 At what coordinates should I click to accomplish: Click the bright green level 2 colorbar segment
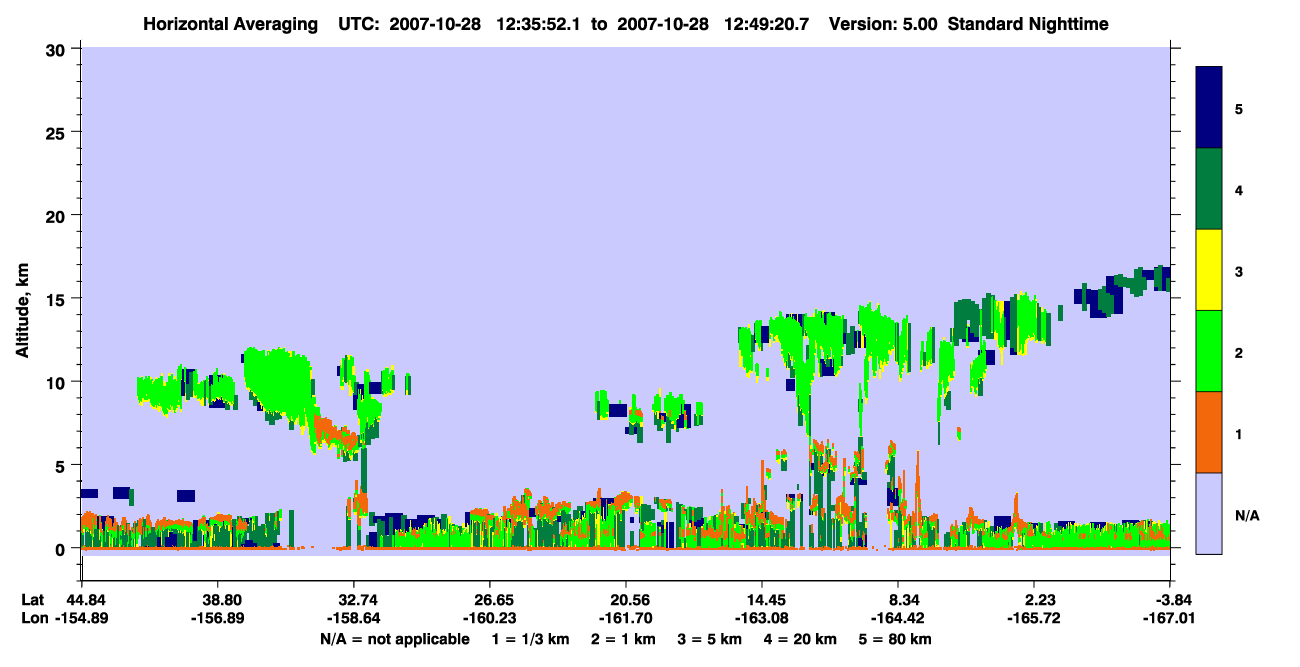tap(1209, 351)
